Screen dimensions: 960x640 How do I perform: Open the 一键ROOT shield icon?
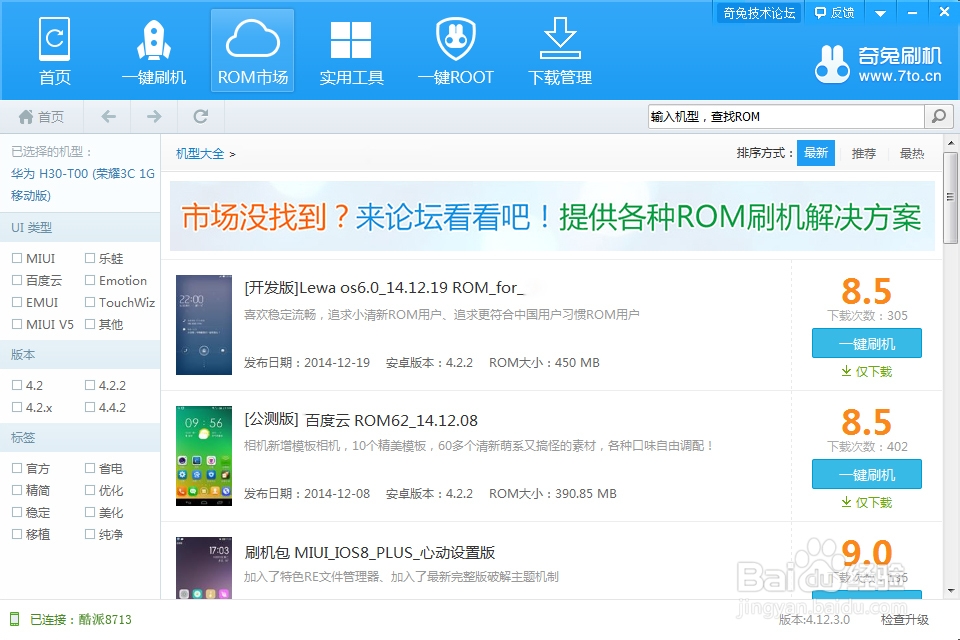point(456,51)
